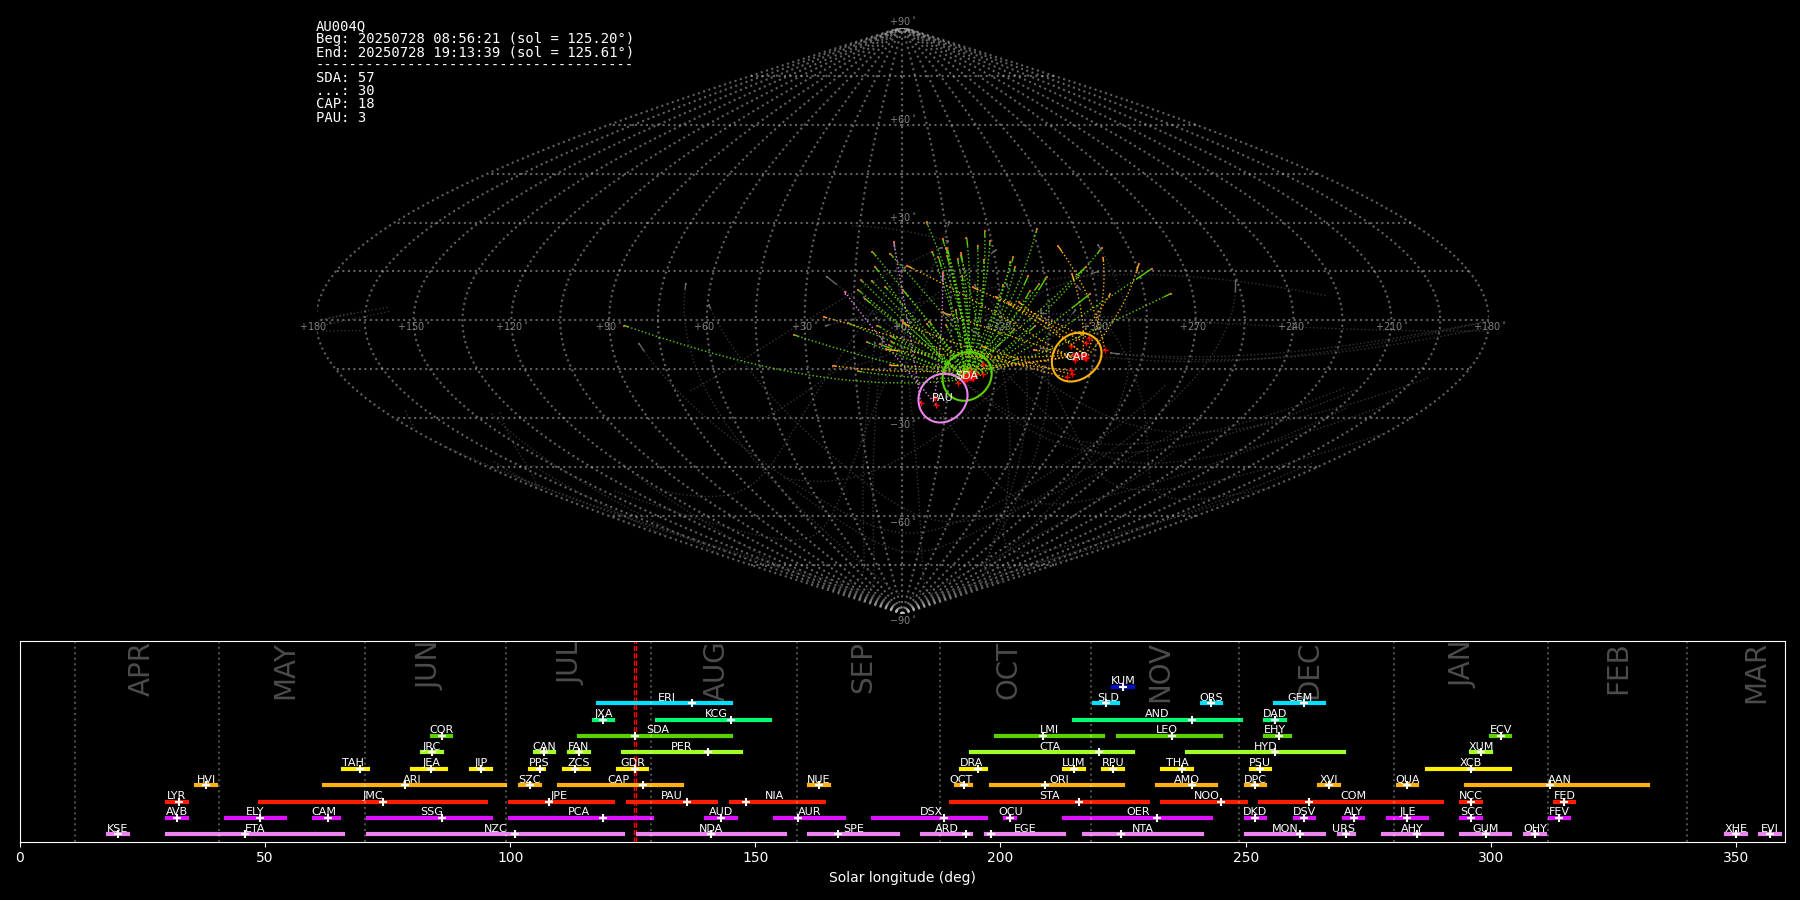Click the AUR shower label in timeline
The image size is (1800, 900).
point(809,812)
